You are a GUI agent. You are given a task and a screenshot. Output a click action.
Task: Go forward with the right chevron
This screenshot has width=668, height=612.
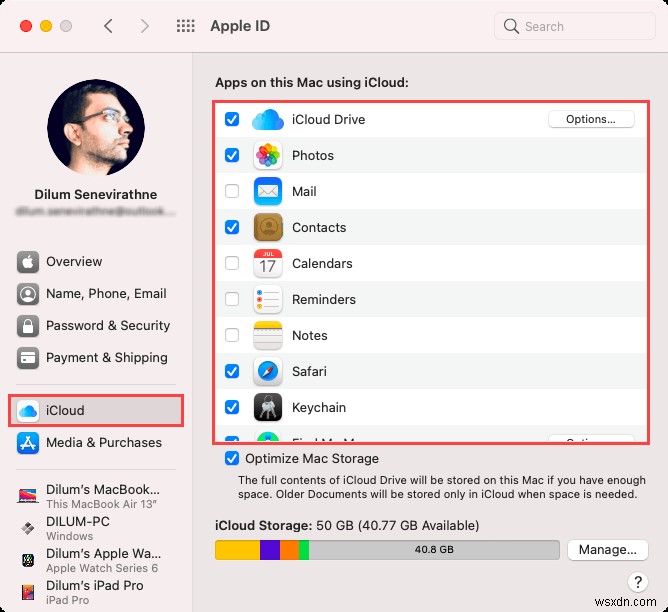click(x=145, y=26)
